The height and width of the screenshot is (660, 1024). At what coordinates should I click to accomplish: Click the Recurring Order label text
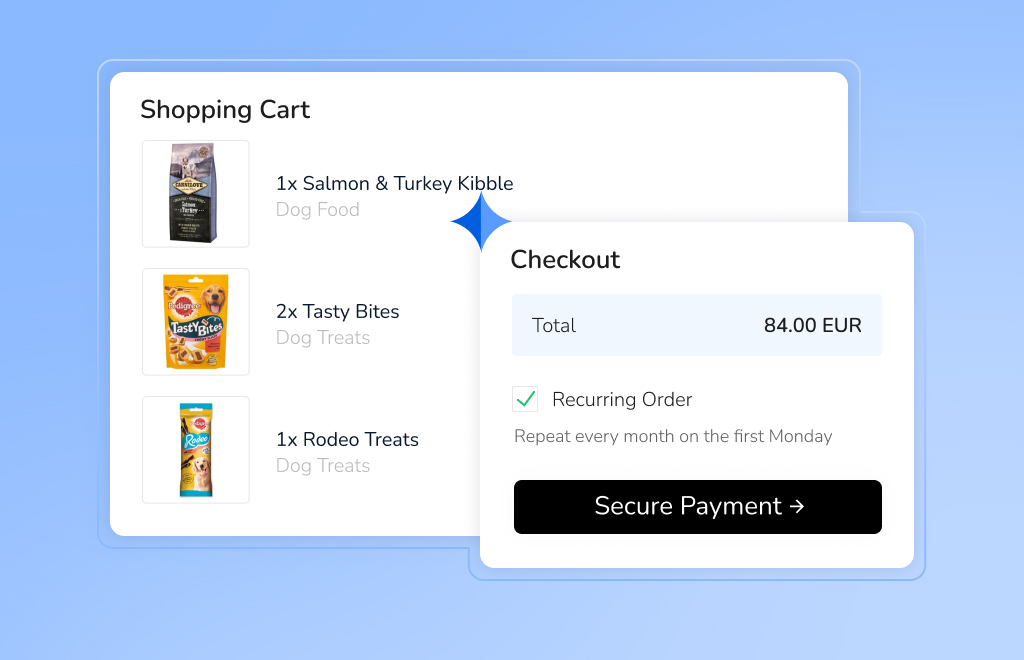click(622, 400)
